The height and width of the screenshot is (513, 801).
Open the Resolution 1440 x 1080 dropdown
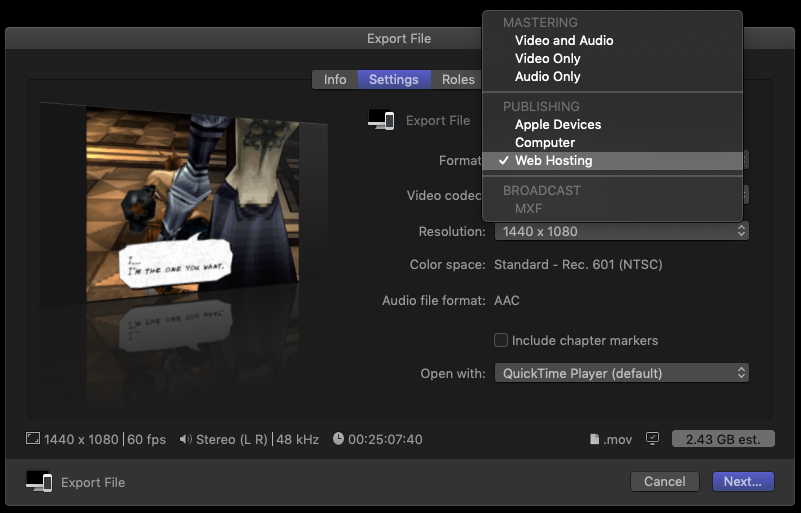coord(621,231)
